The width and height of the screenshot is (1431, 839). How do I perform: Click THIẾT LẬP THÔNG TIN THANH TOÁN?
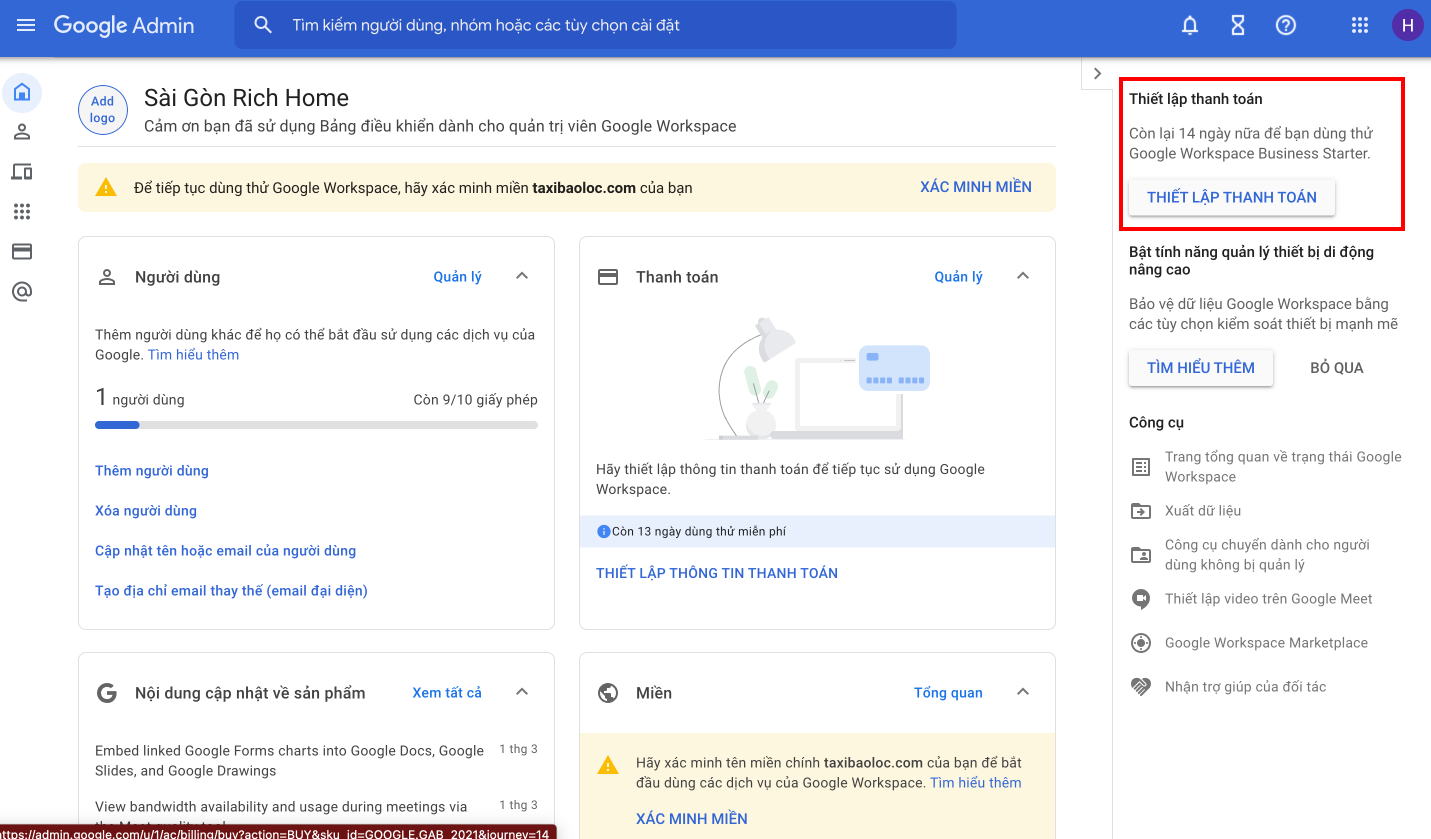(x=717, y=573)
